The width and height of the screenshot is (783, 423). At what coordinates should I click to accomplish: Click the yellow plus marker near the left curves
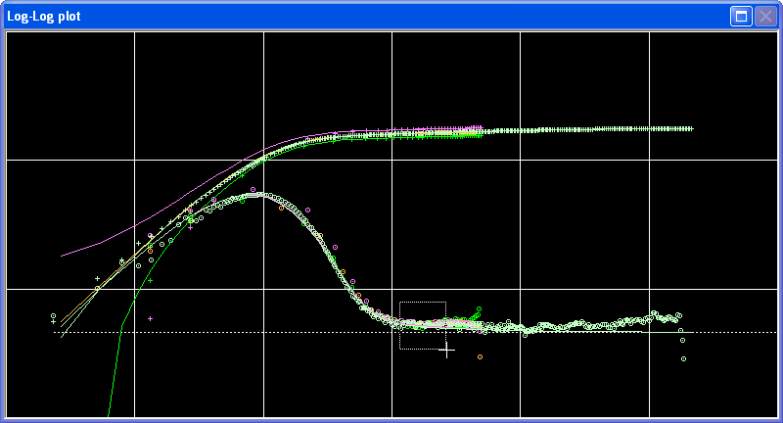[x=97, y=278]
